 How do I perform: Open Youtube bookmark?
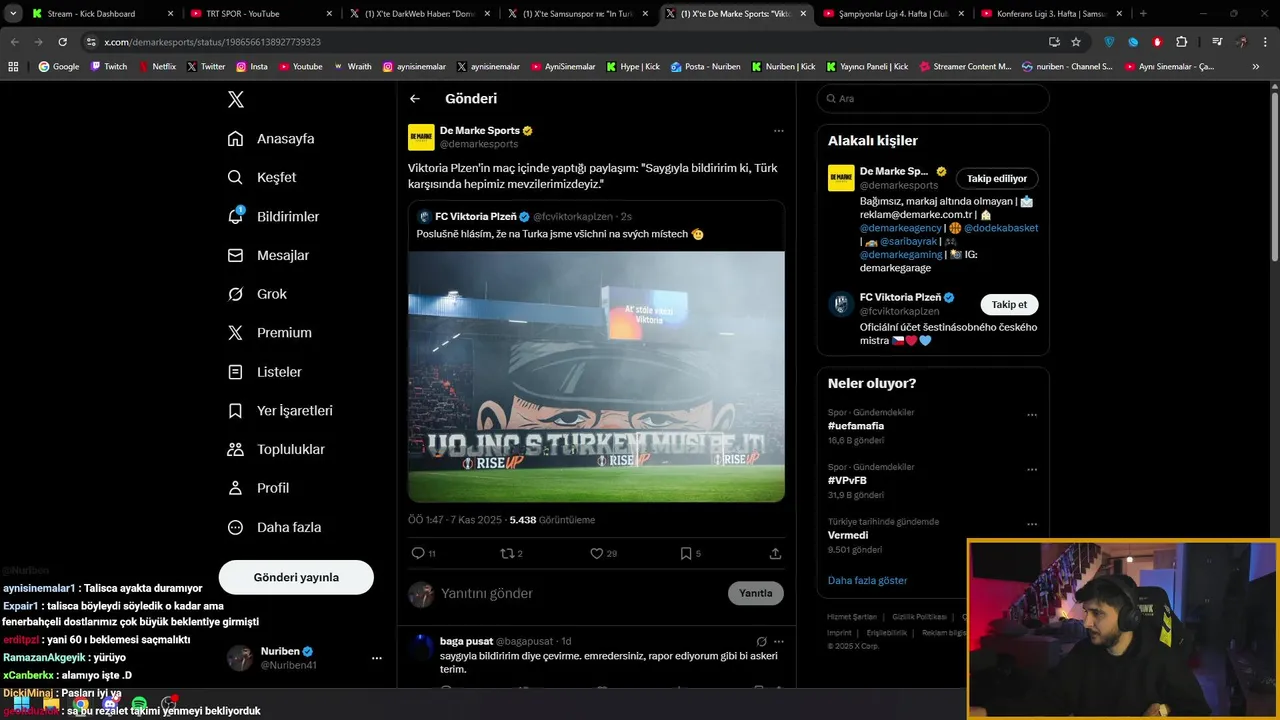[x=300, y=67]
